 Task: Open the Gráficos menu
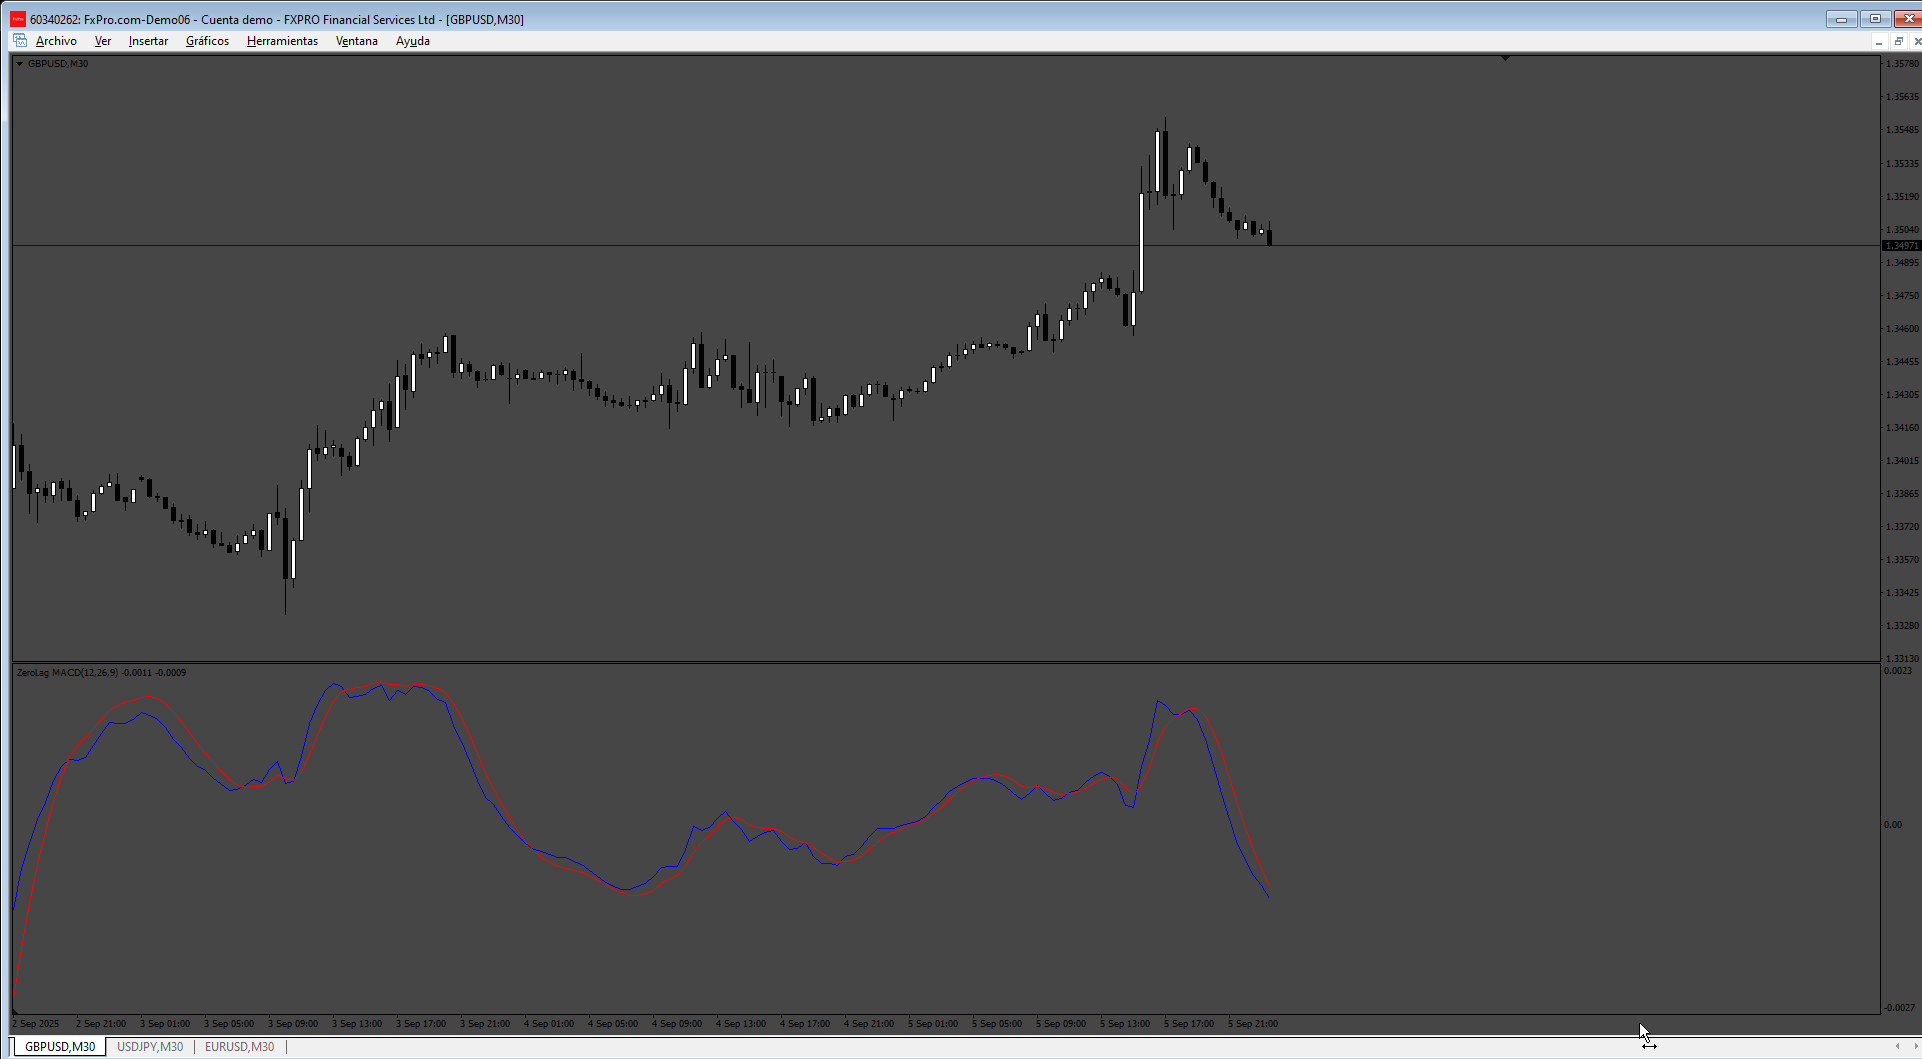(x=207, y=41)
